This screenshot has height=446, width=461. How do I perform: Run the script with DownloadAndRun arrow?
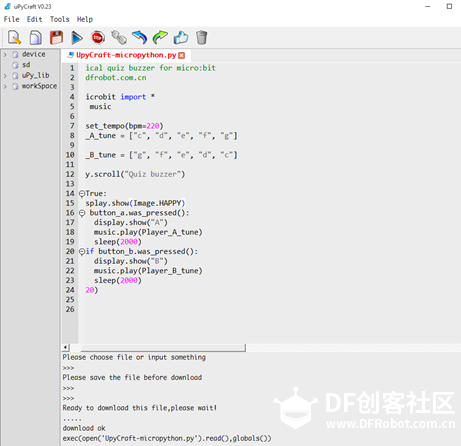(x=77, y=37)
